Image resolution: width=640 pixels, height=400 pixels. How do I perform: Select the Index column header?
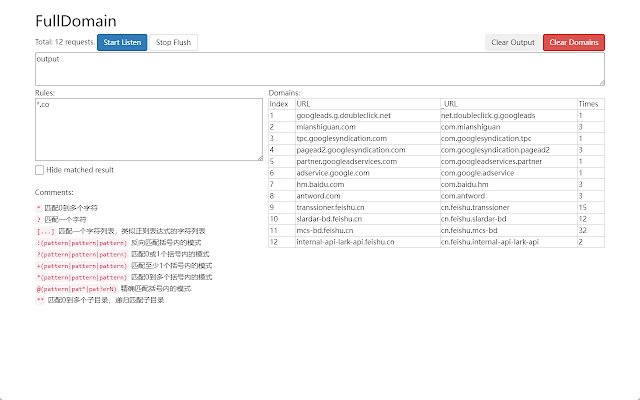tap(282, 104)
